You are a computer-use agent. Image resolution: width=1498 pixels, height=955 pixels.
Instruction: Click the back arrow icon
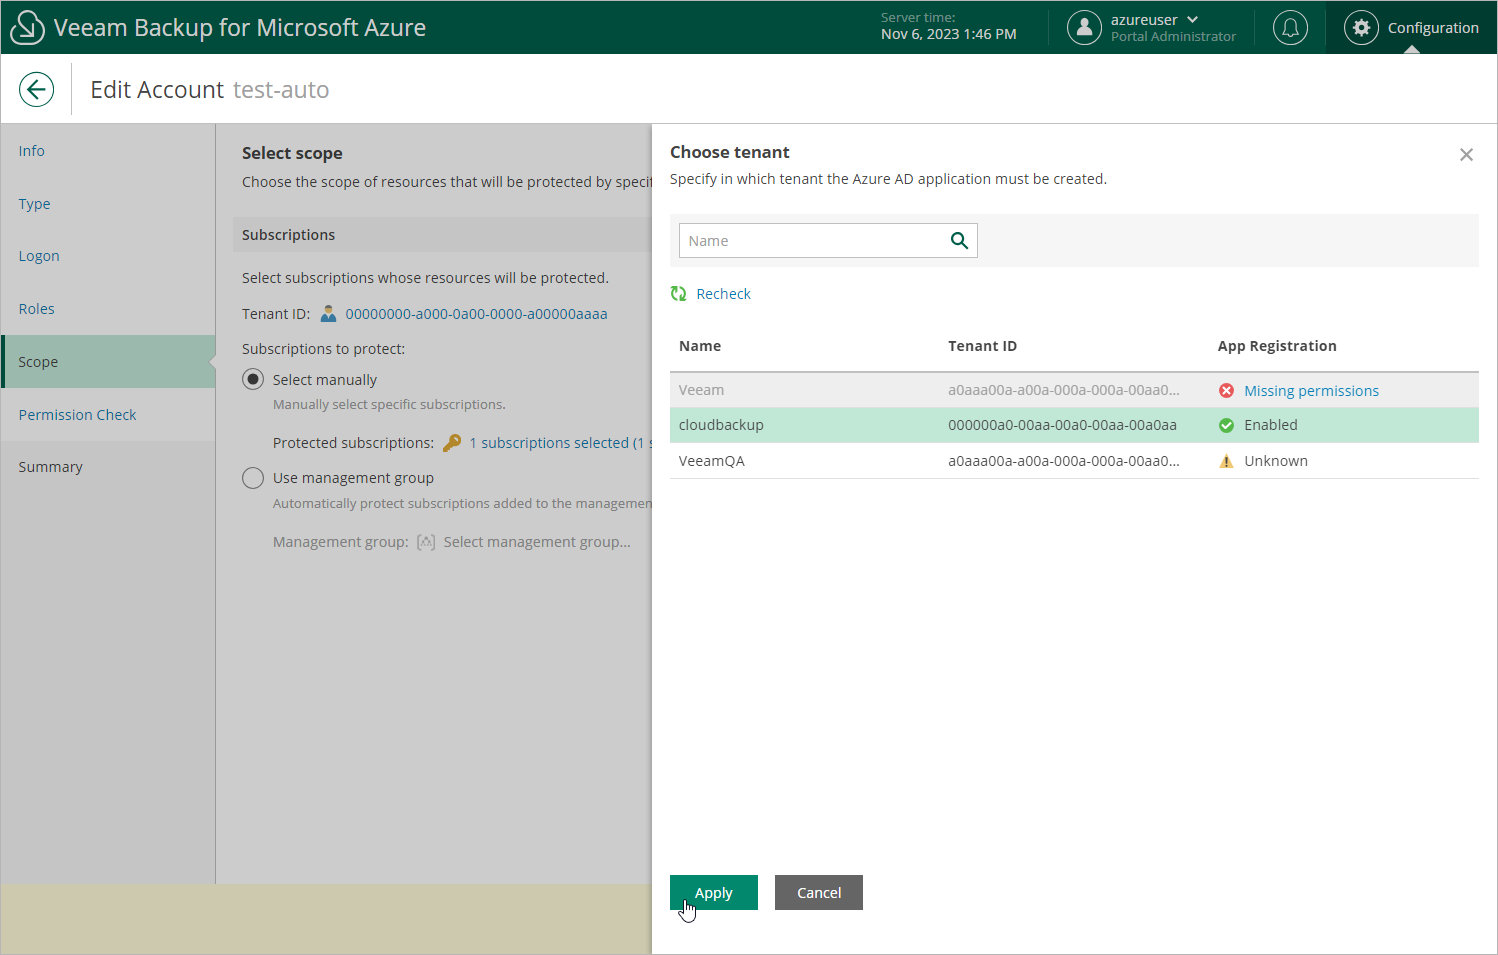coord(36,89)
